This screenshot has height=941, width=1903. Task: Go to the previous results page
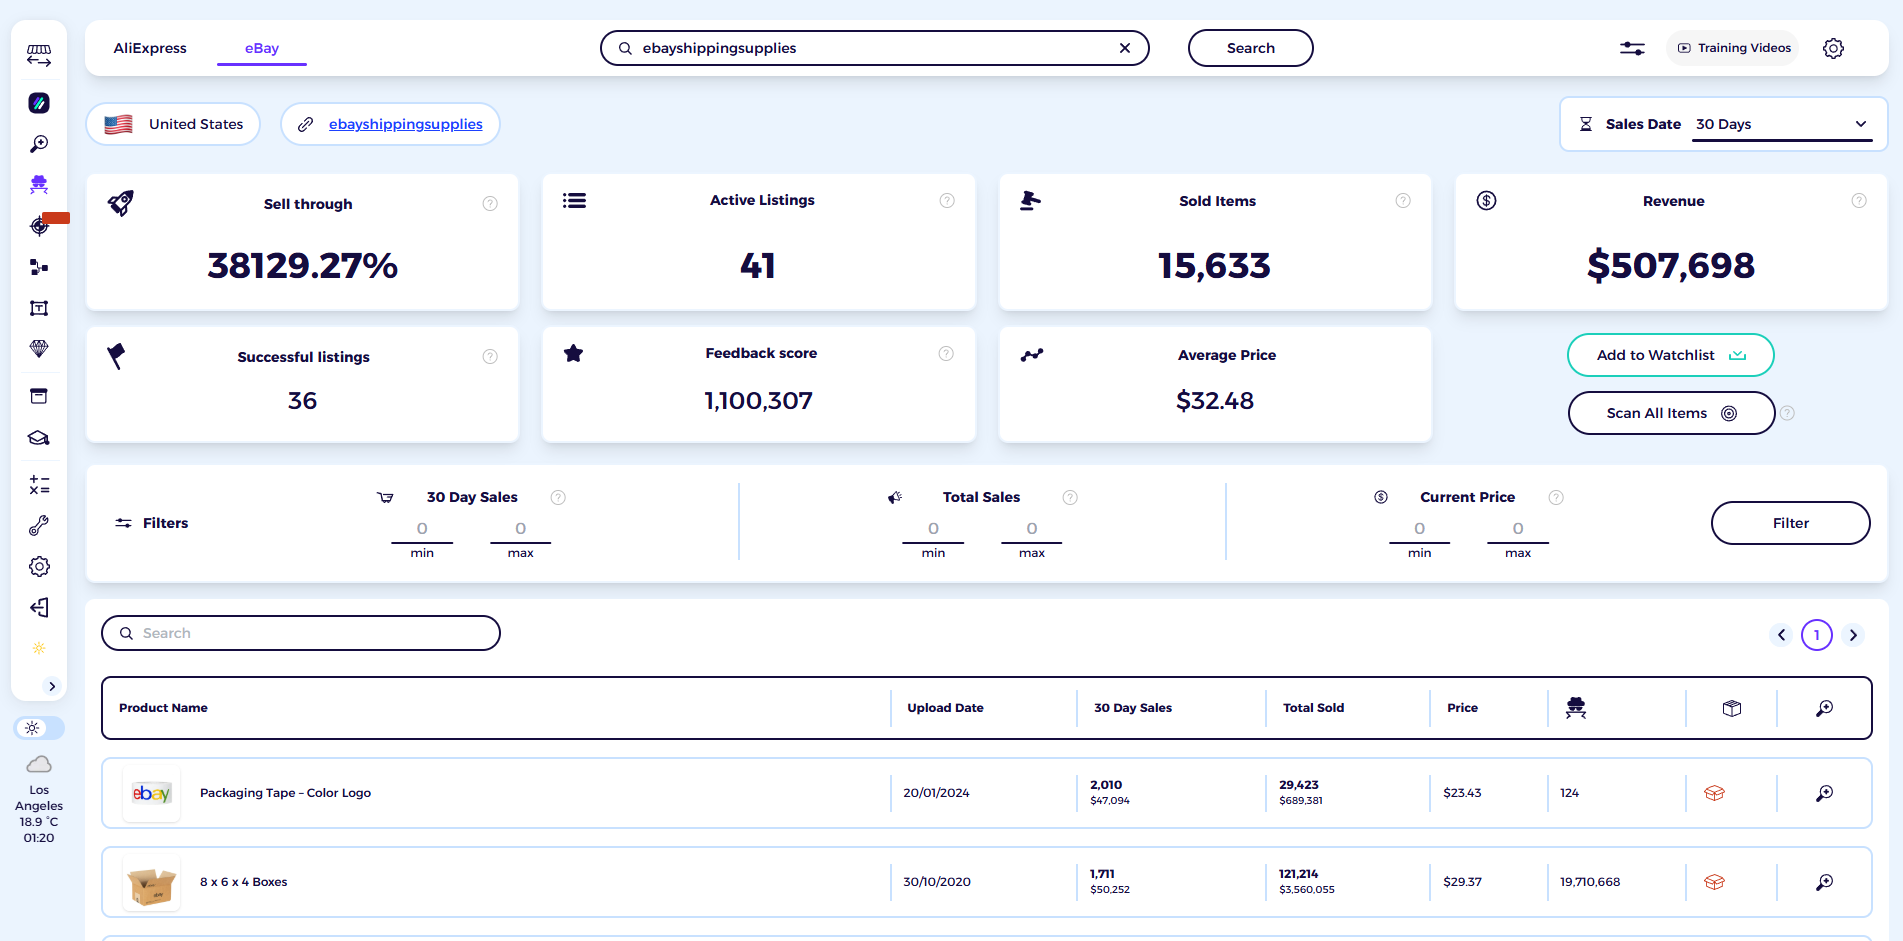click(1781, 635)
